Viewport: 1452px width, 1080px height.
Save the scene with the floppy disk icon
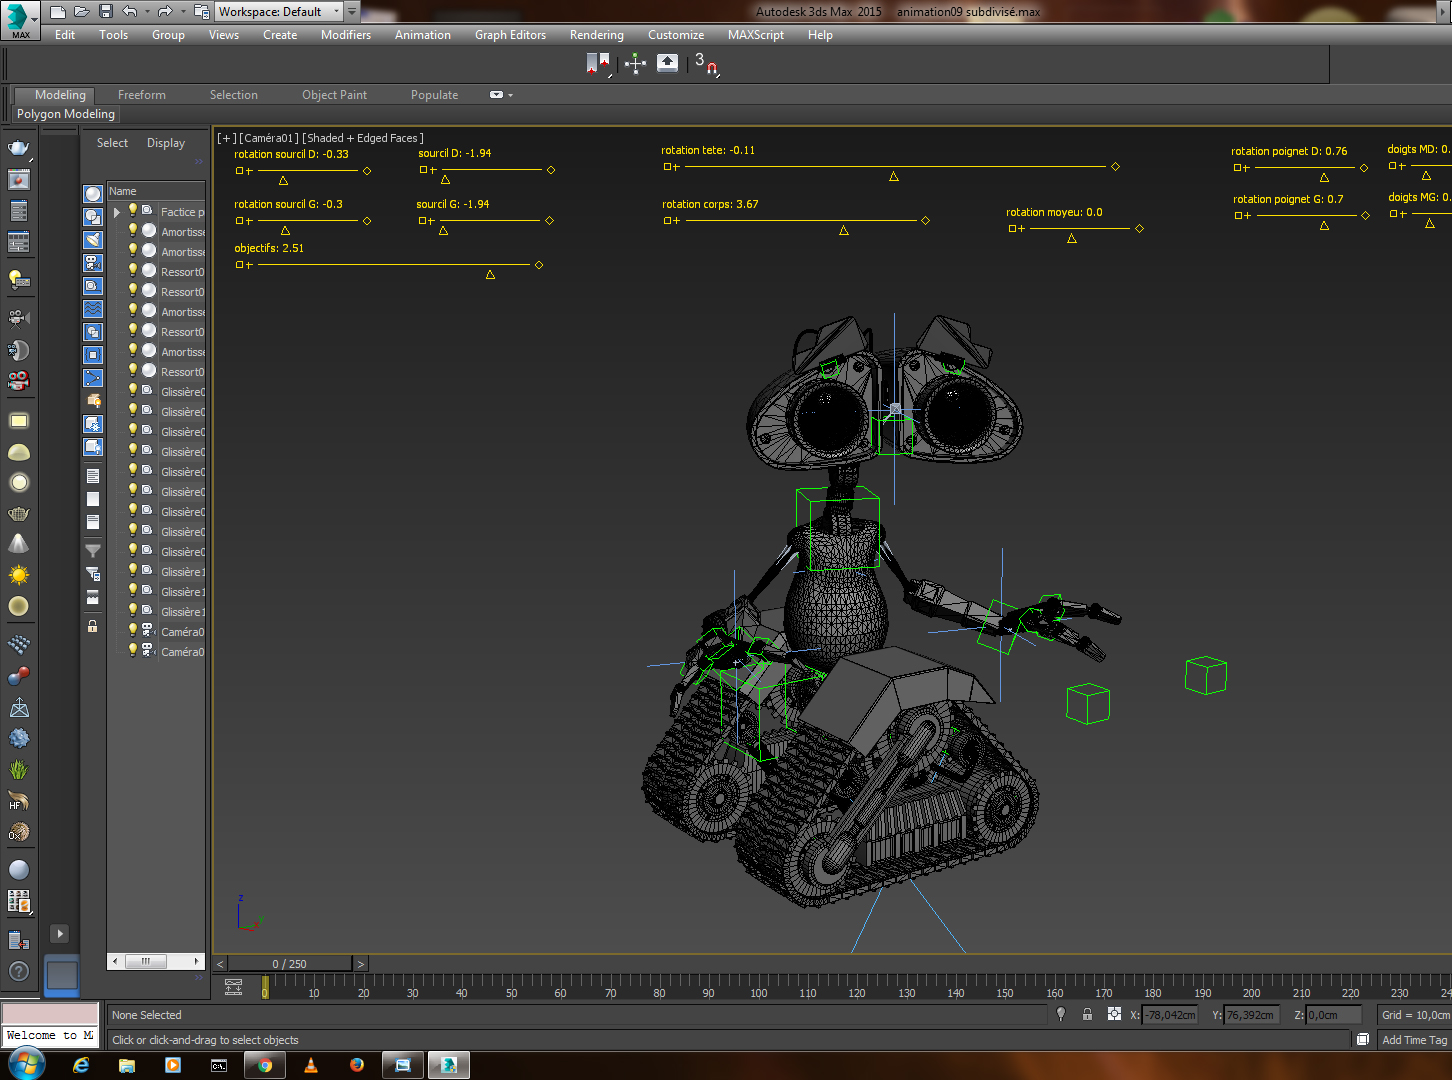(105, 12)
